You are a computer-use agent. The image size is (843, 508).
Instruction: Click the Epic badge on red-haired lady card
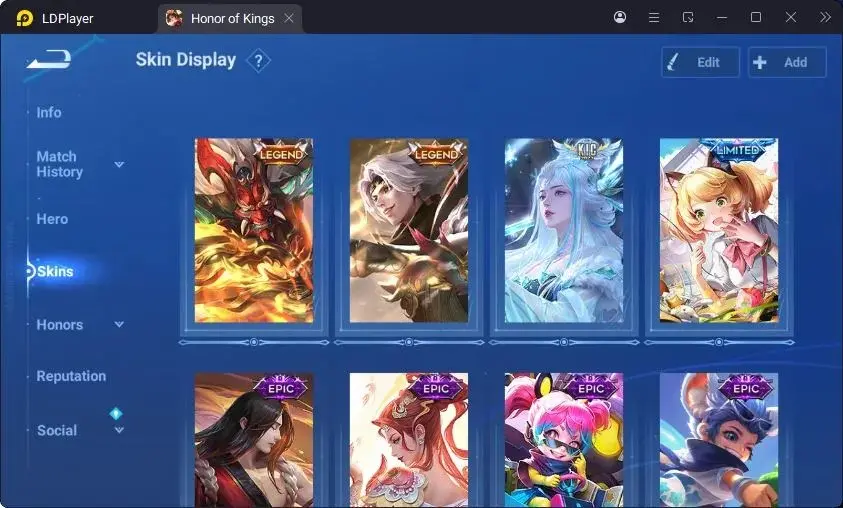pyautogui.click(x=435, y=388)
